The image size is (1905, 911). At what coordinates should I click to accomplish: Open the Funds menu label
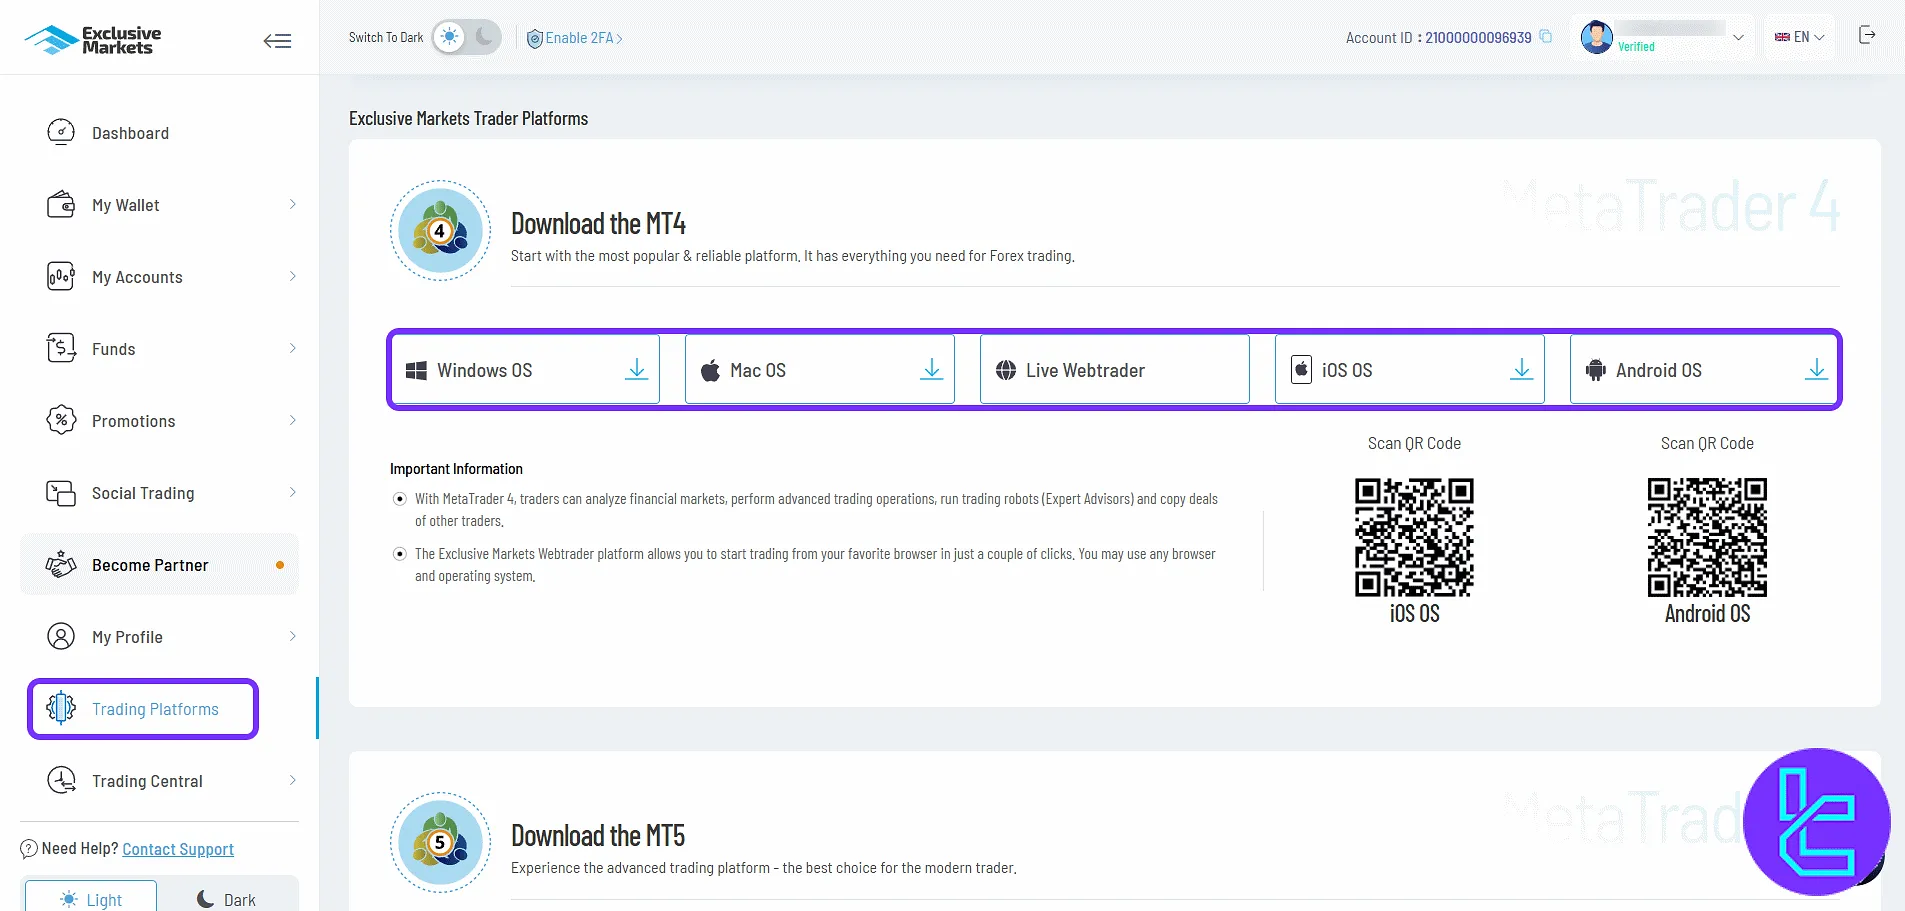tap(114, 349)
